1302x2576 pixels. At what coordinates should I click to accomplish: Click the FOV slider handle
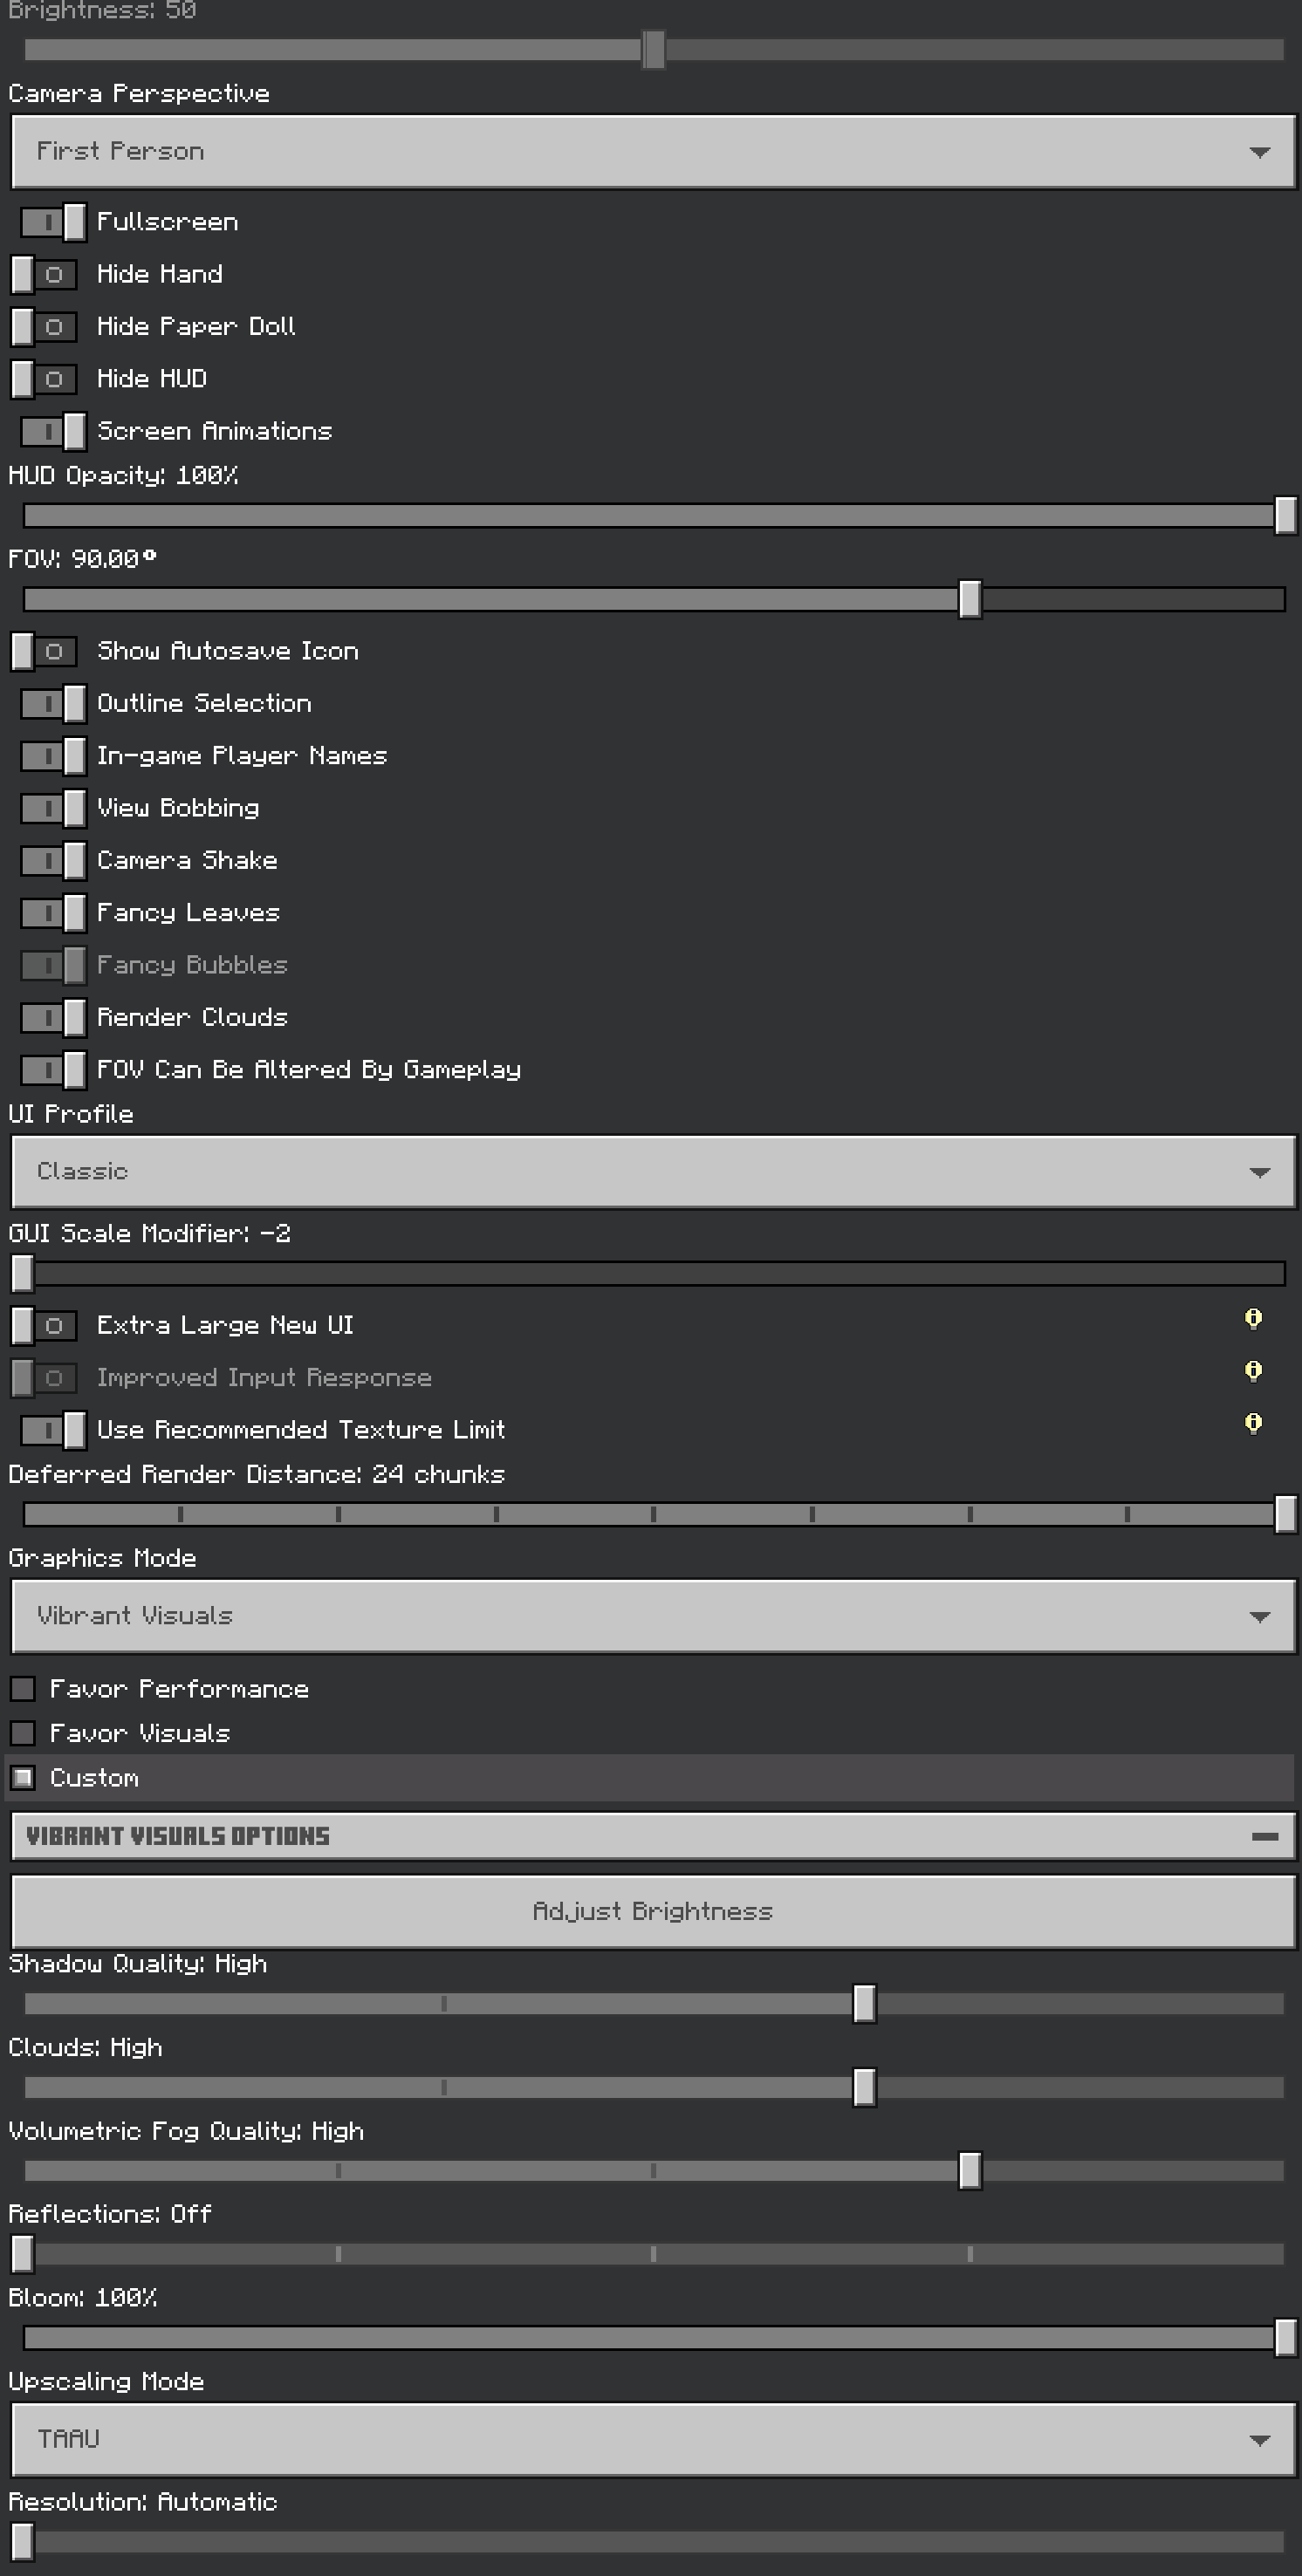(x=969, y=600)
